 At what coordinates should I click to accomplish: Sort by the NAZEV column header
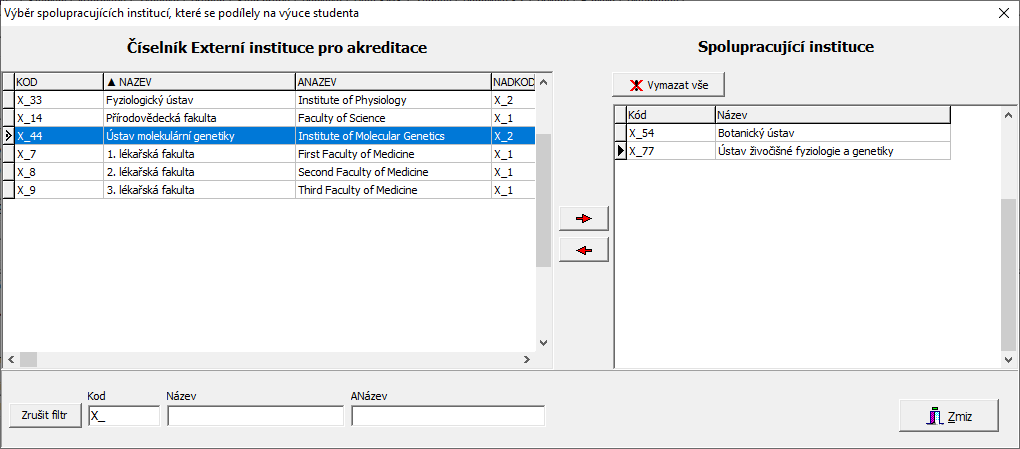tap(198, 81)
